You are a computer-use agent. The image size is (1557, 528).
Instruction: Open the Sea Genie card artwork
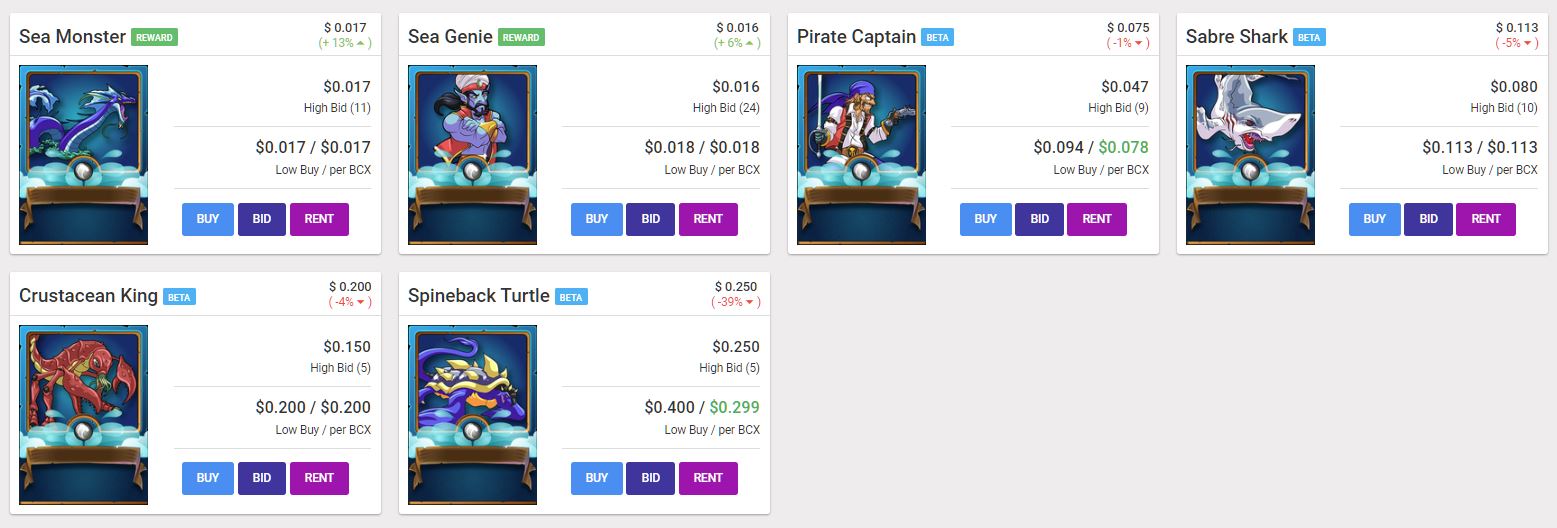tap(472, 155)
